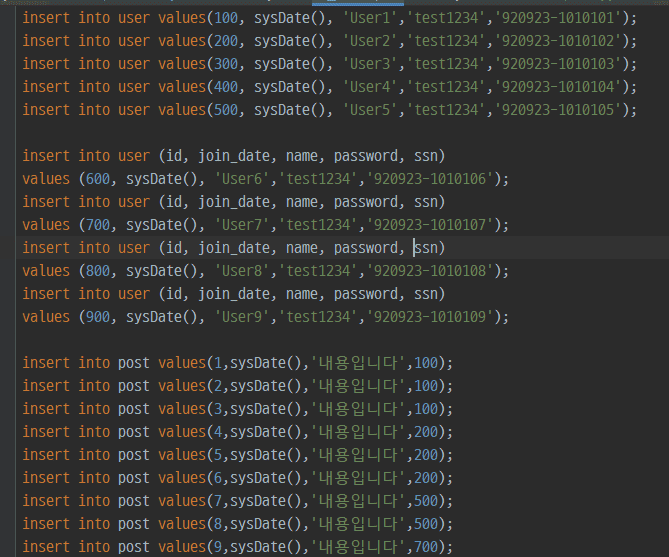Click 'join_date' on the highlighted caret line
Screen dimensions: 669x557
pos(234,248)
